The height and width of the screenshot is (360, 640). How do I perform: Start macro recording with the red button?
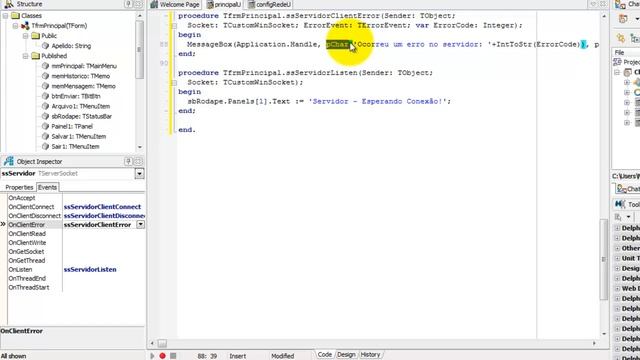click(x=162, y=356)
